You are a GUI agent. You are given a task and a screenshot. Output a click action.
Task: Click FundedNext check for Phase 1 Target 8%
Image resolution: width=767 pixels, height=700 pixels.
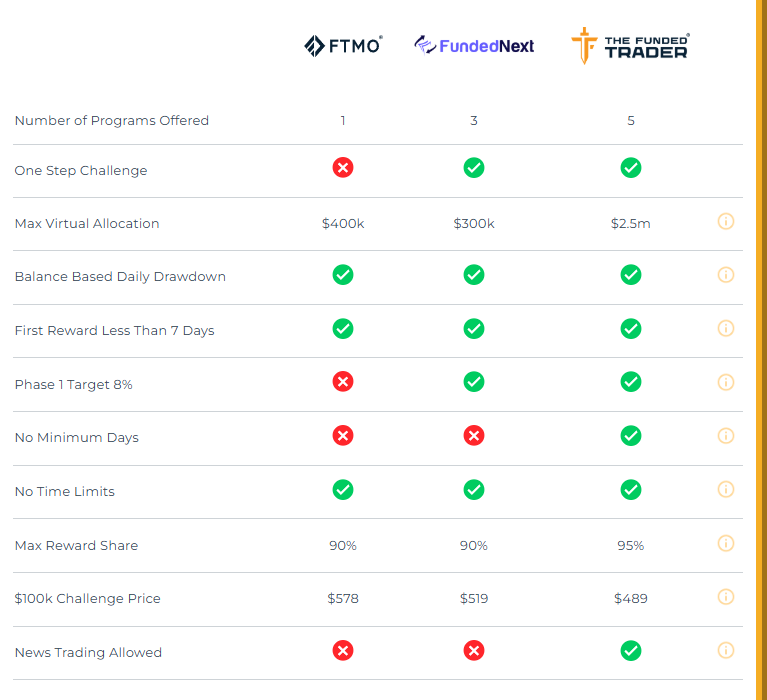click(474, 382)
